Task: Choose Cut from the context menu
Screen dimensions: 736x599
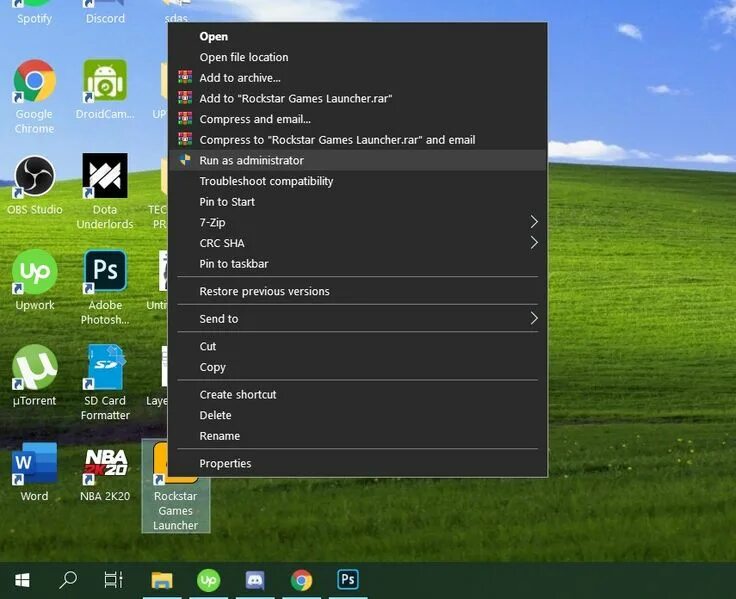Action: coord(358,346)
